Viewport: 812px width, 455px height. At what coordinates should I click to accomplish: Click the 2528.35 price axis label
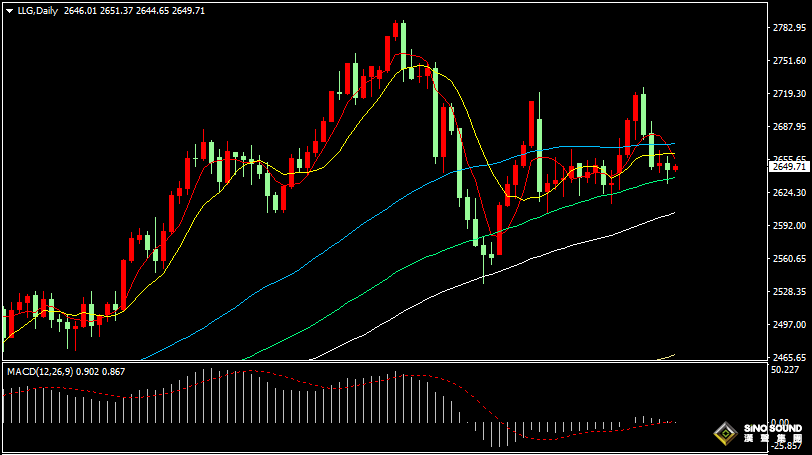click(x=789, y=291)
